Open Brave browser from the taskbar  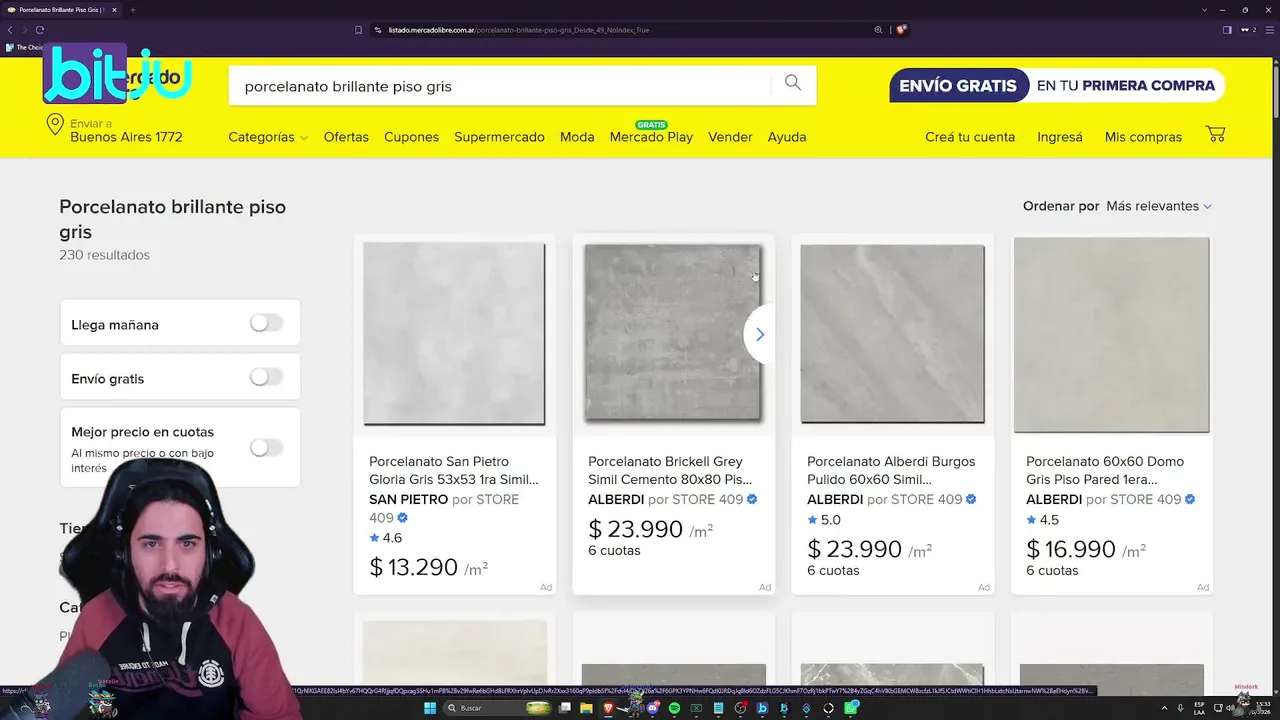[x=608, y=708]
